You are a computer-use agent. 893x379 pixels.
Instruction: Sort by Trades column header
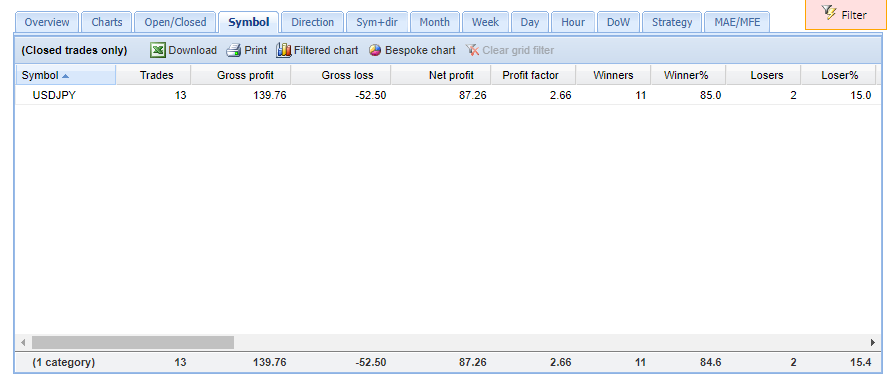154,75
